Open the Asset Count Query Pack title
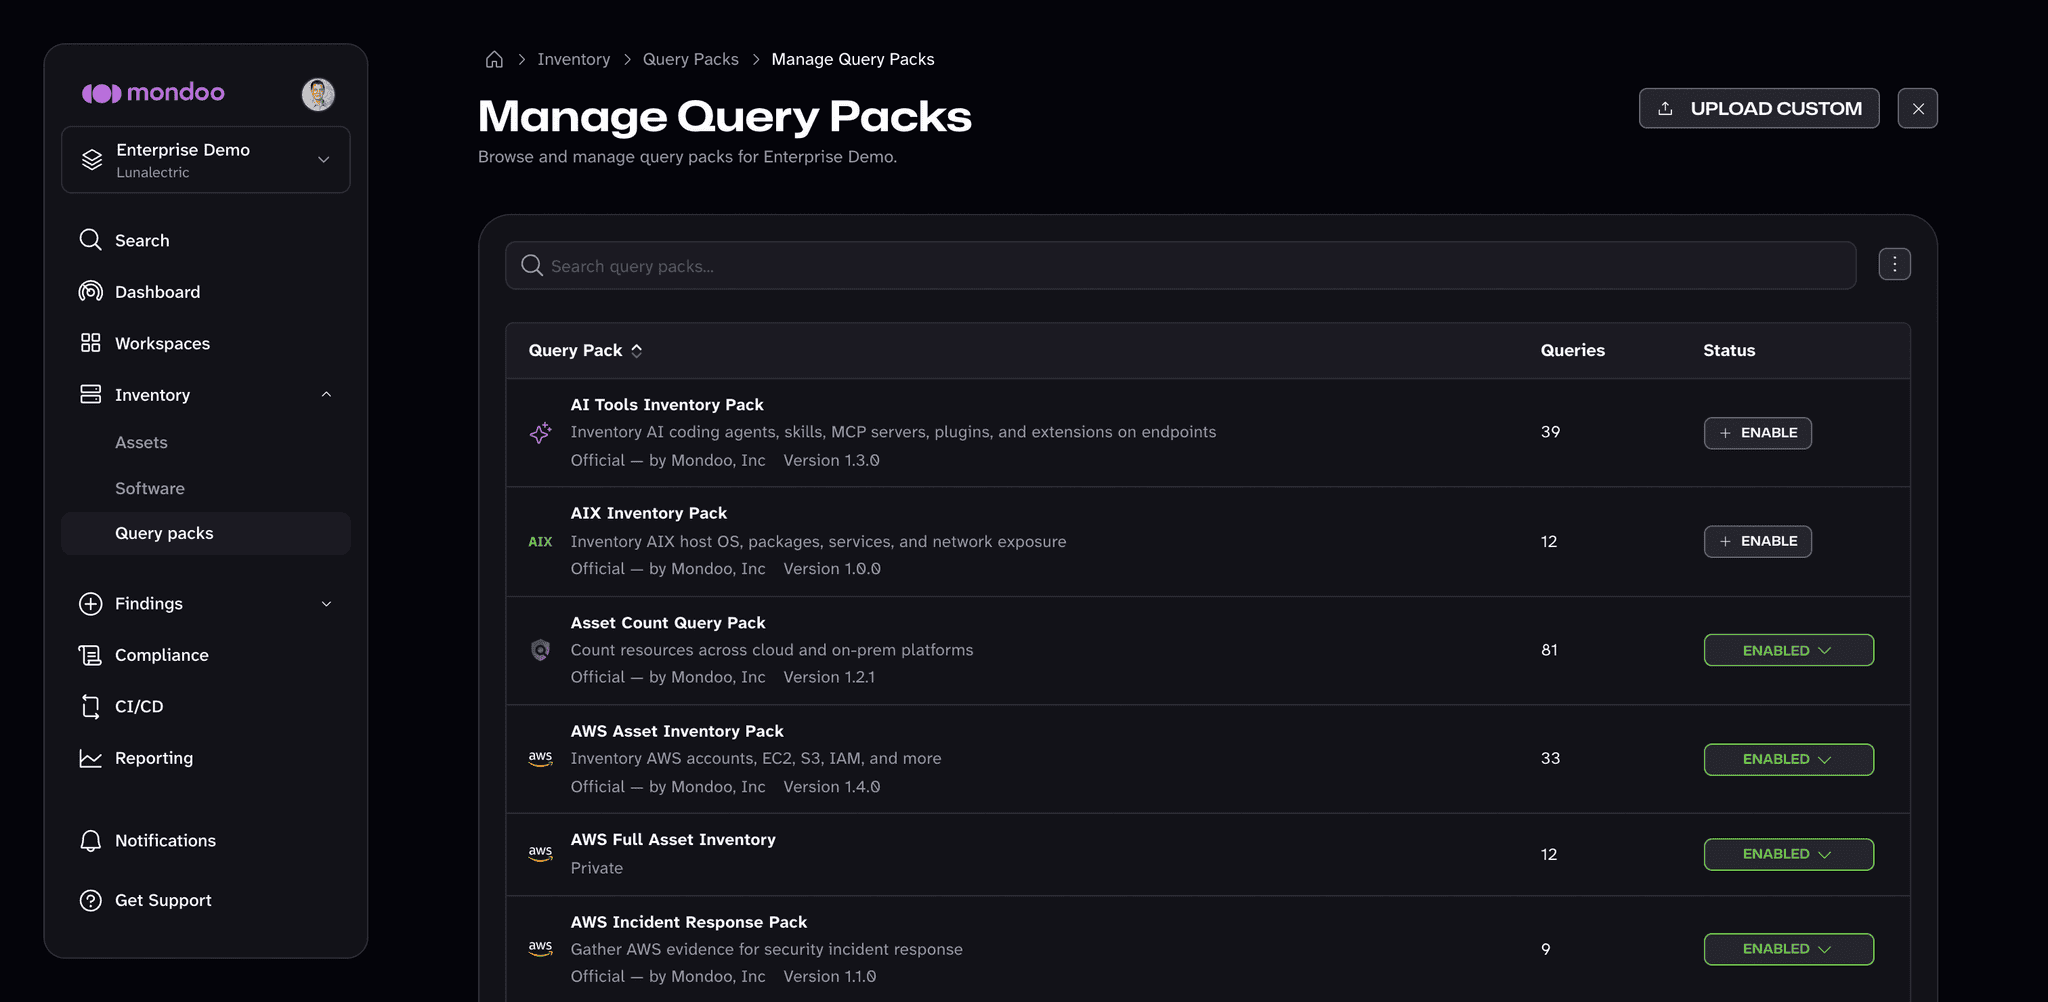This screenshot has height=1002, width=2048. coord(668,622)
